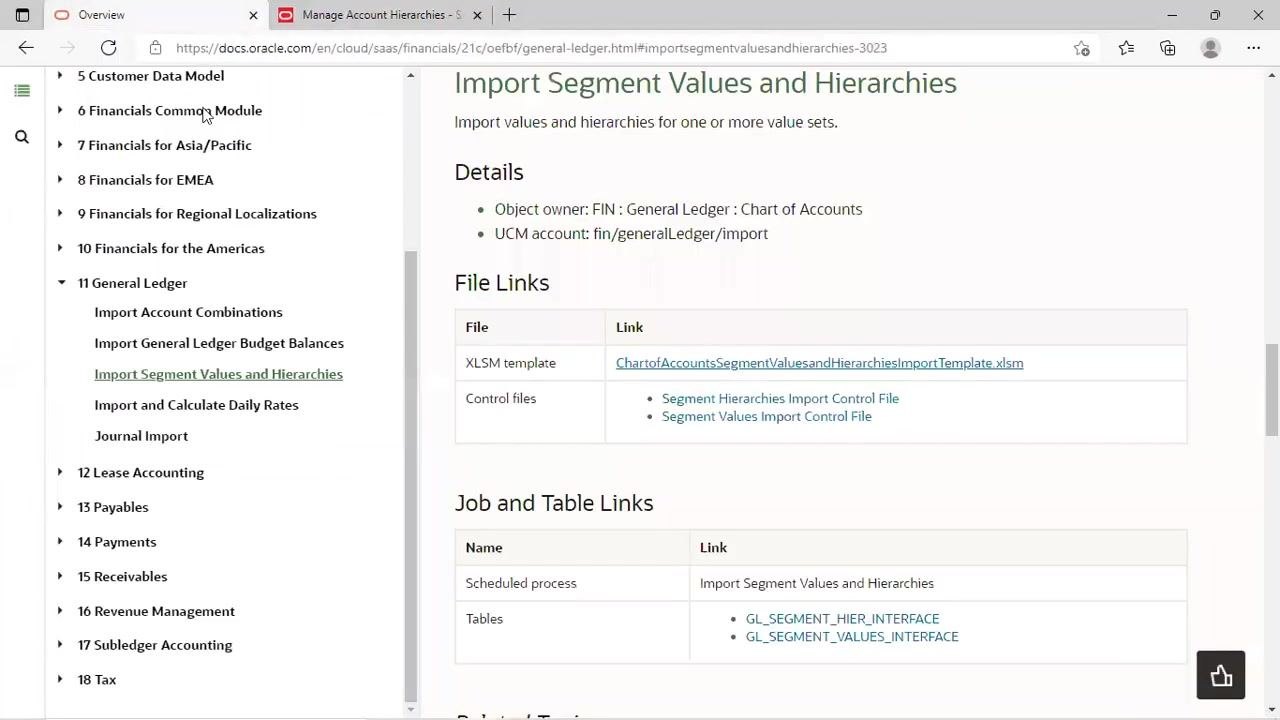Collapse the 11 General Ledger section
The height and width of the screenshot is (720, 1280).
(61, 283)
